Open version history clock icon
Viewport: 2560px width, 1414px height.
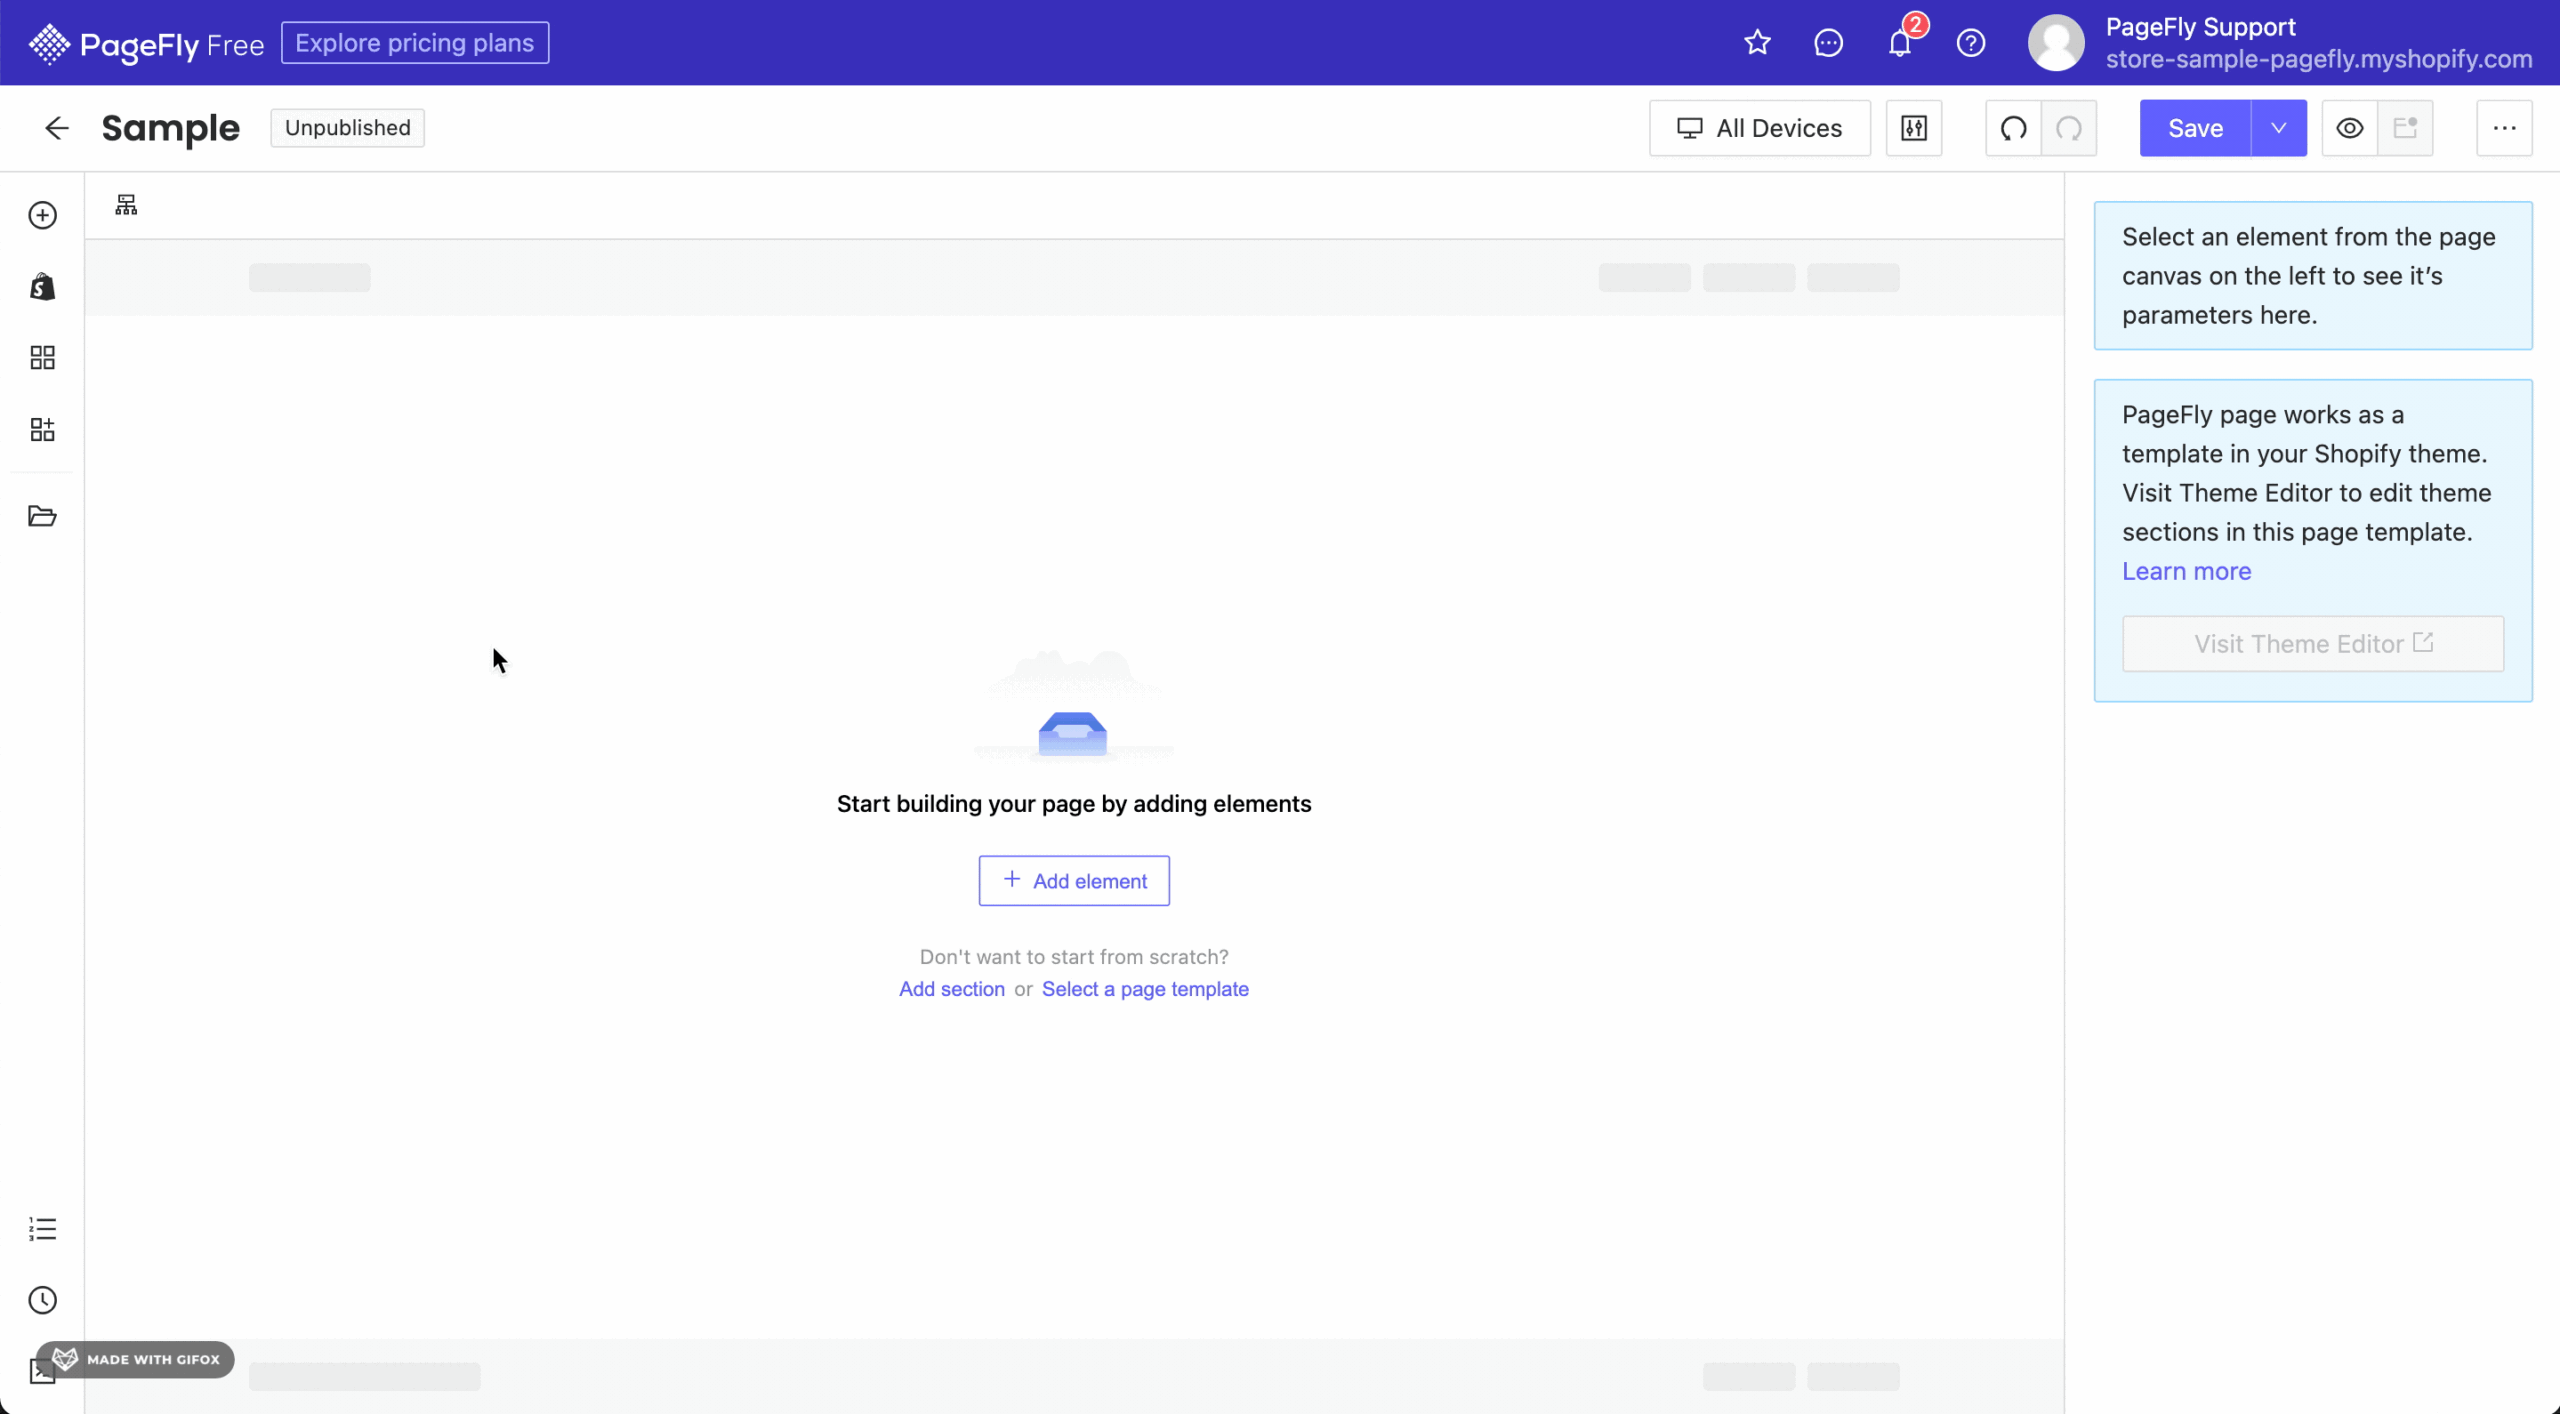(x=42, y=1300)
